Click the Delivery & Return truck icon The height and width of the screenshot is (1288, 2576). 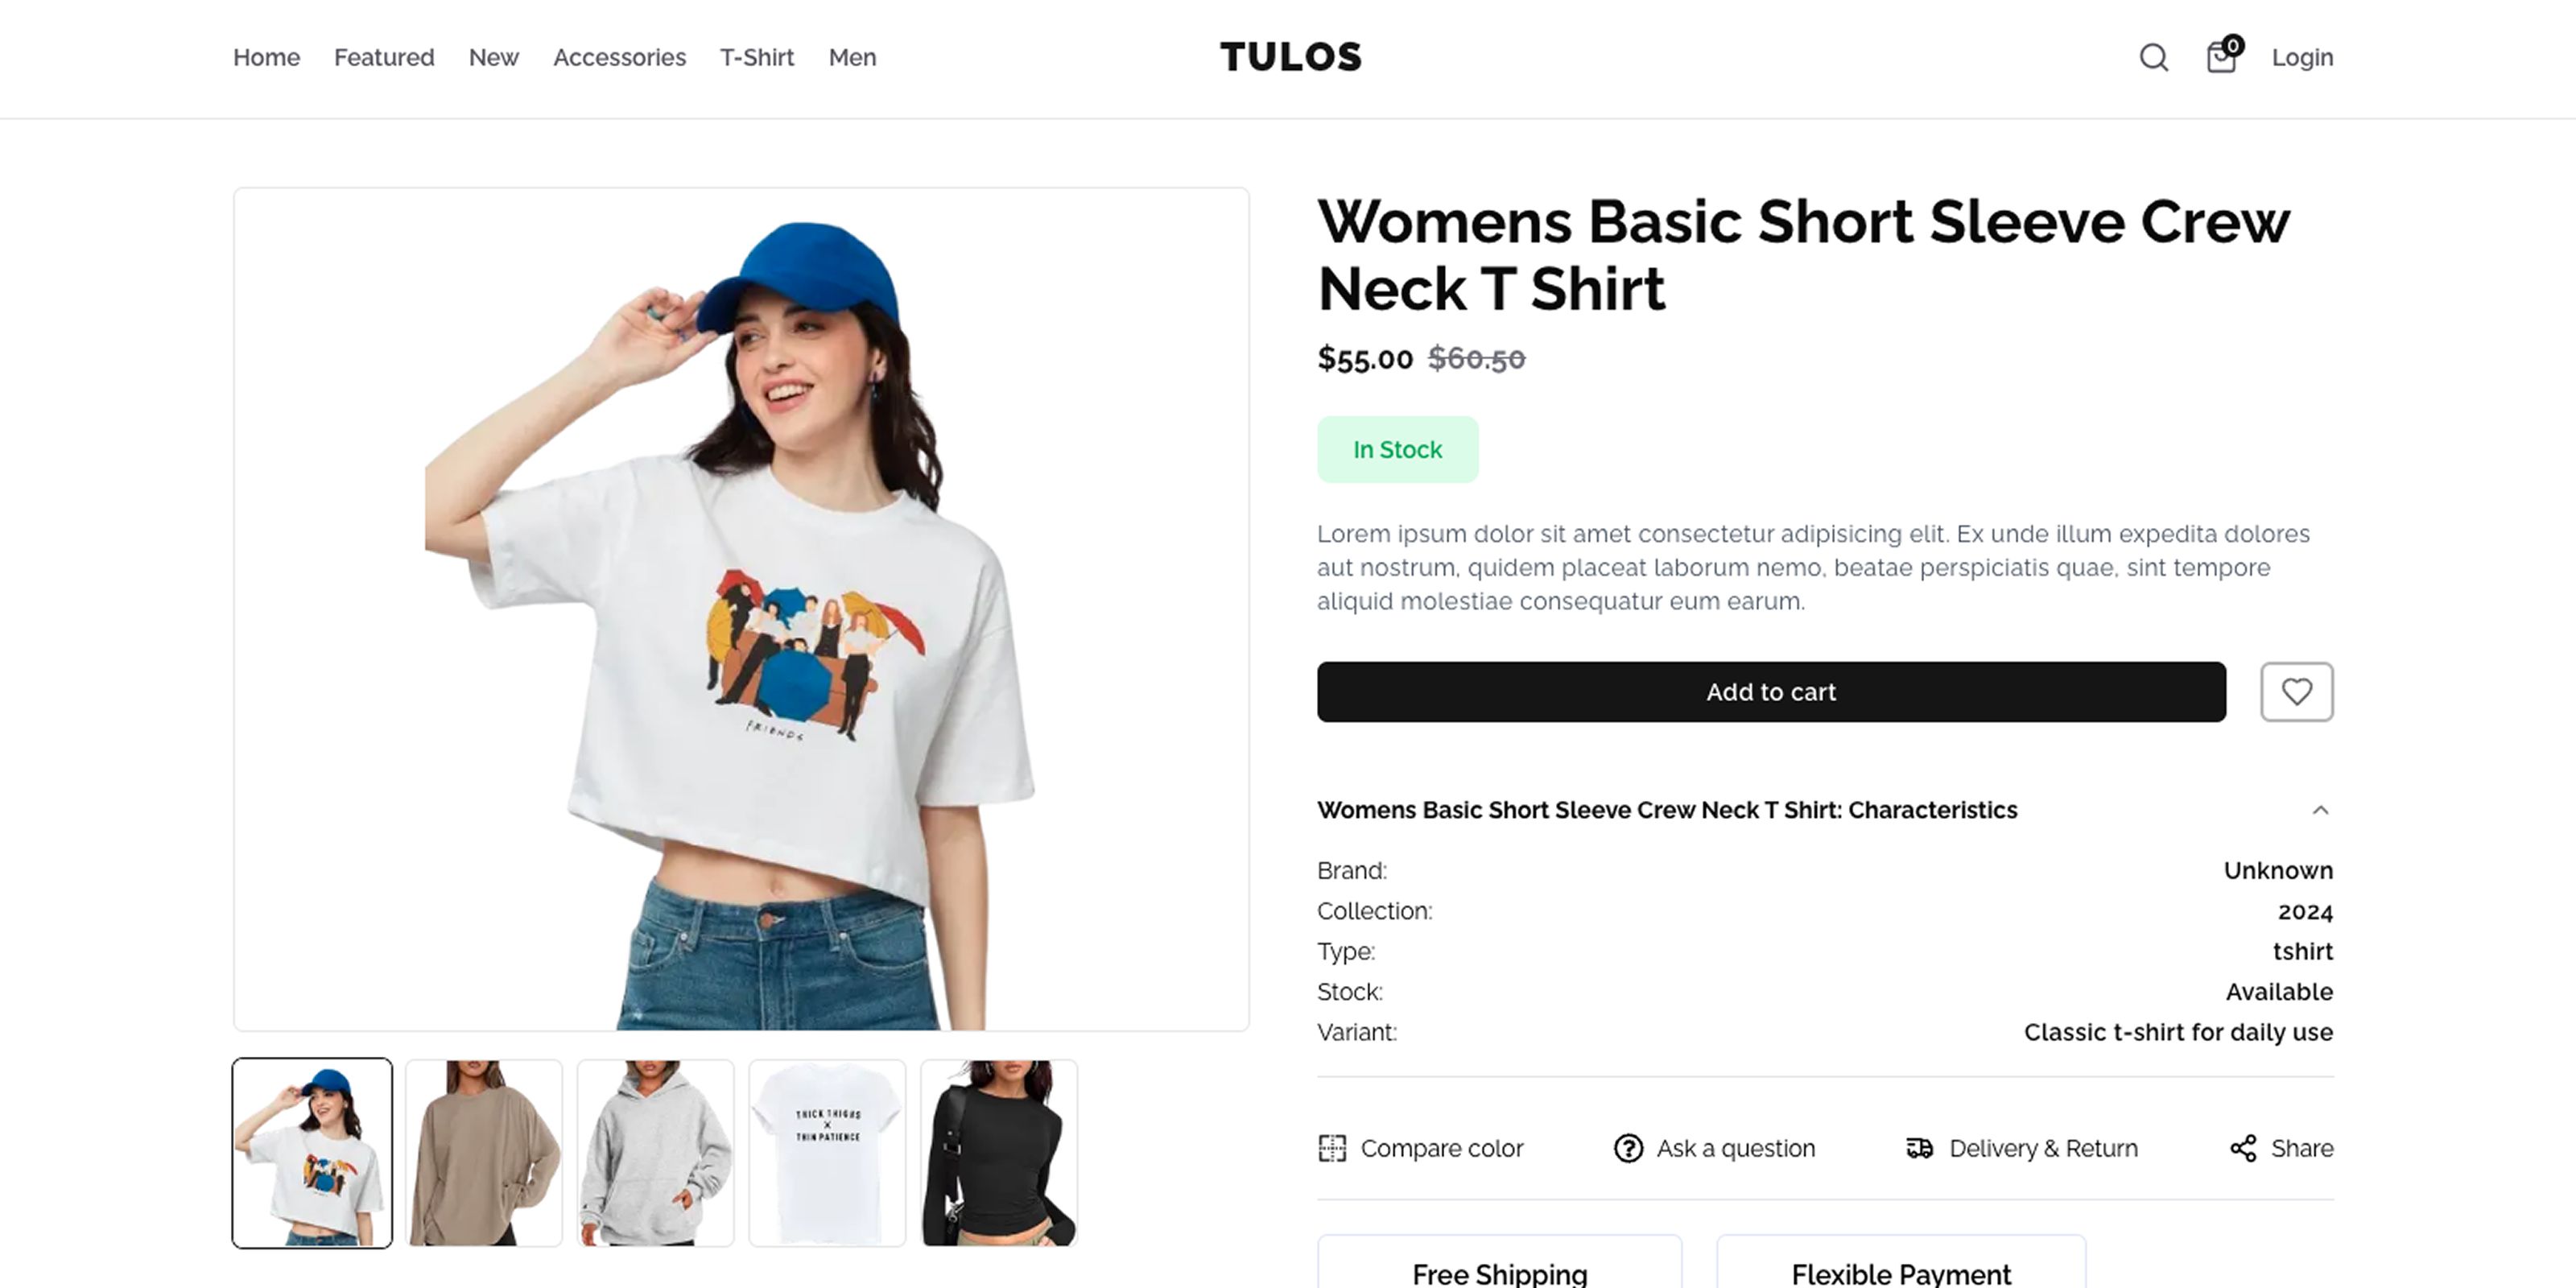tap(1919, 1148)
